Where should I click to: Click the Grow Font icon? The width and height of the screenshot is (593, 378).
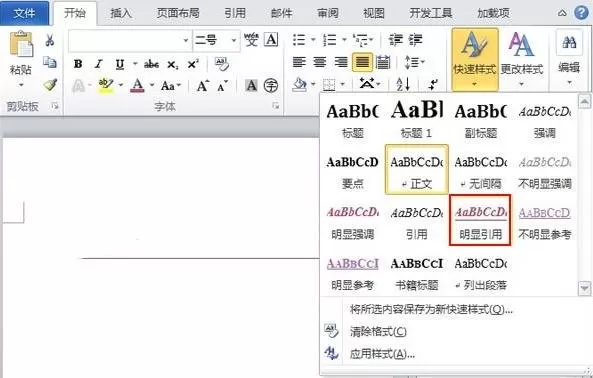point(203,86)
